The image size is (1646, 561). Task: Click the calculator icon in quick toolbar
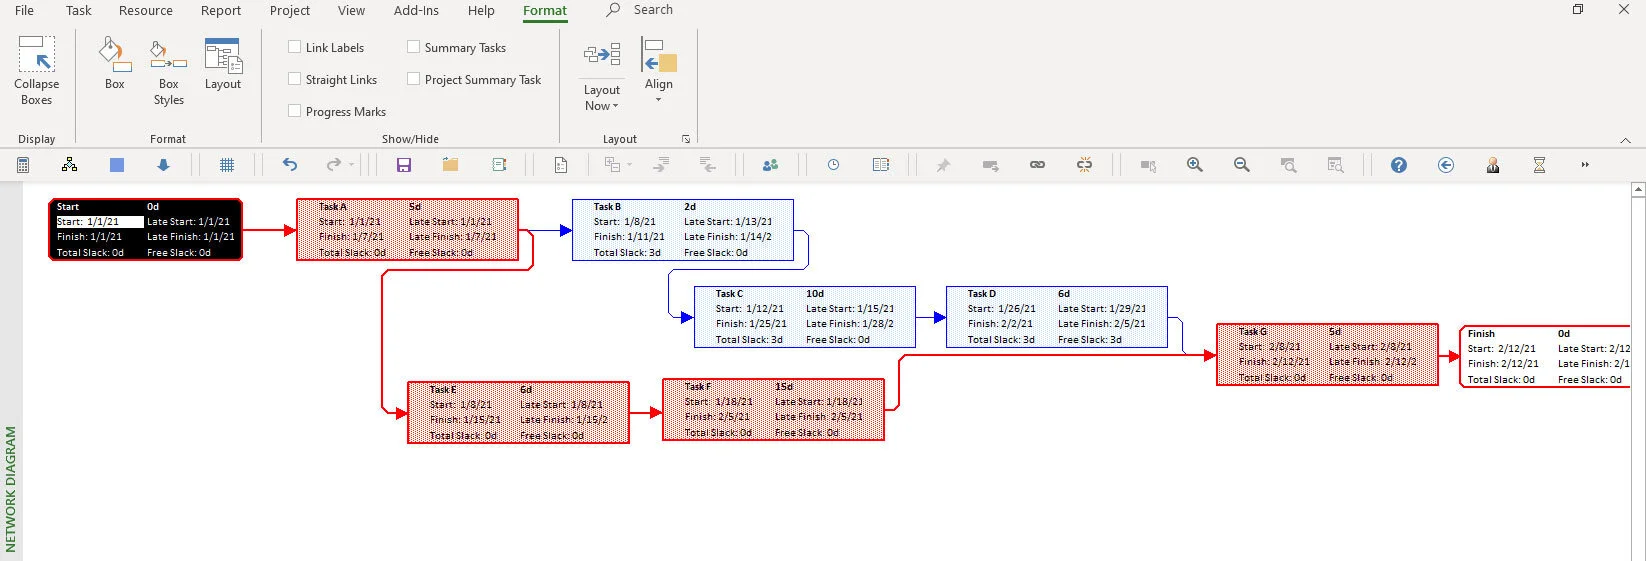[x=23, y=165]
